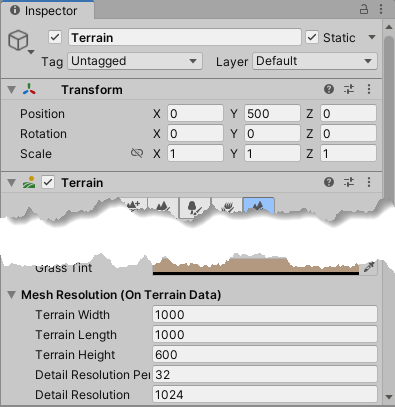Viewport: 395px width, 407px height.
Task: Click the Transform component title
Action: point(92,90)
